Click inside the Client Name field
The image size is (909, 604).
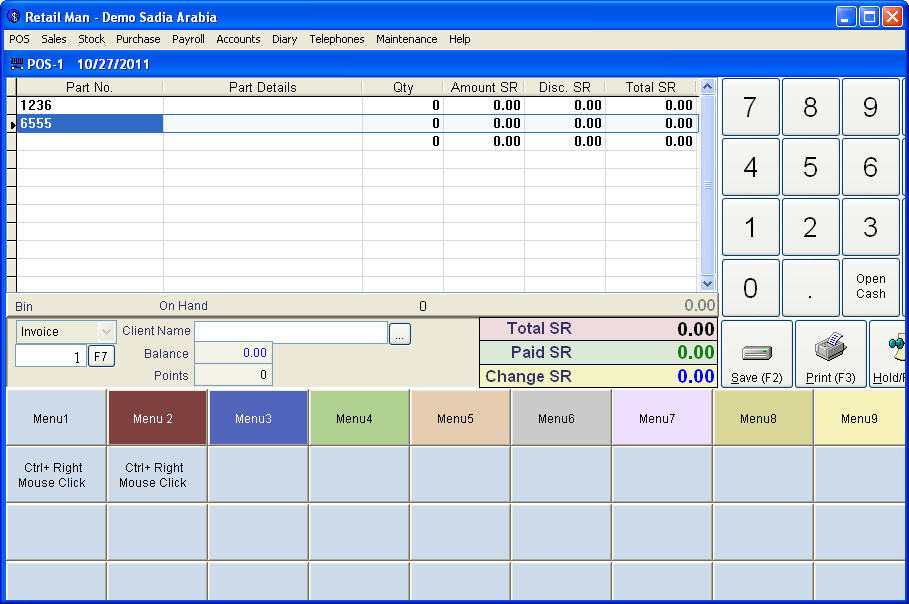(290, 331)
